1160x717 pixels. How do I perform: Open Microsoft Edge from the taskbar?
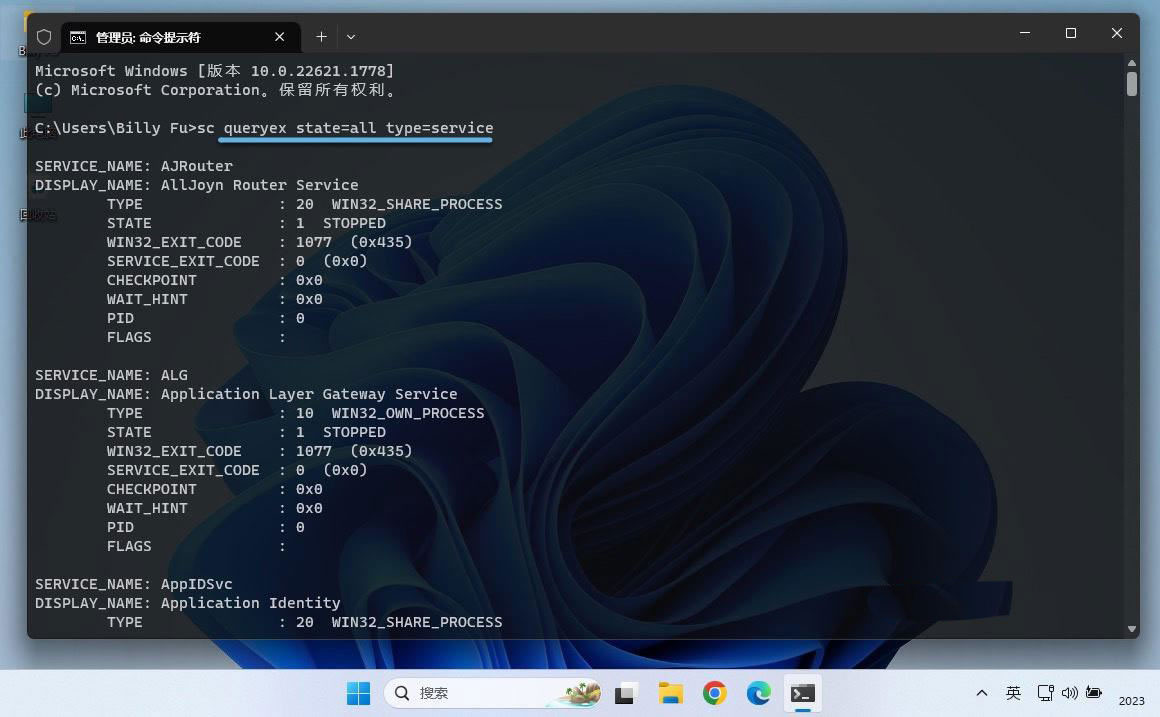click(758, 693)
